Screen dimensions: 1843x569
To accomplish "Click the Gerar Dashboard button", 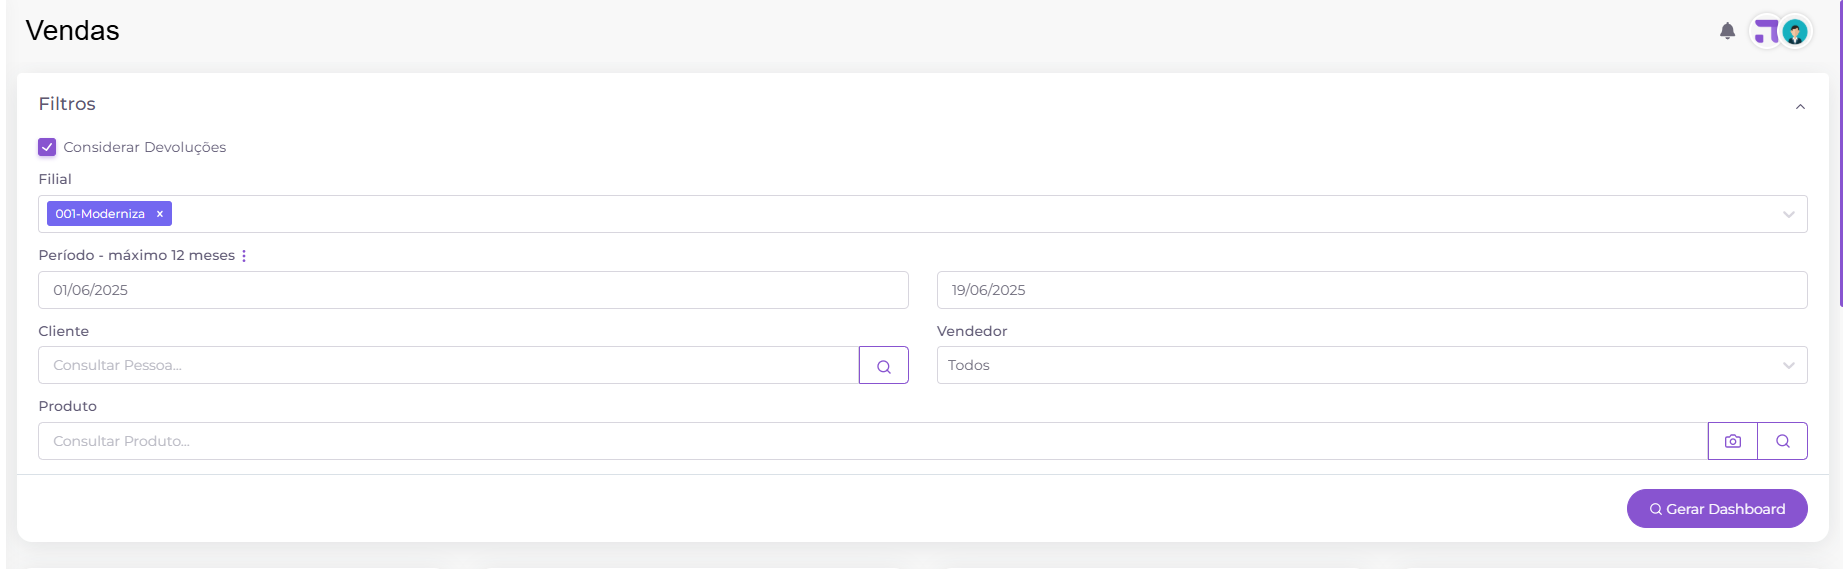I will [1717, 509].
